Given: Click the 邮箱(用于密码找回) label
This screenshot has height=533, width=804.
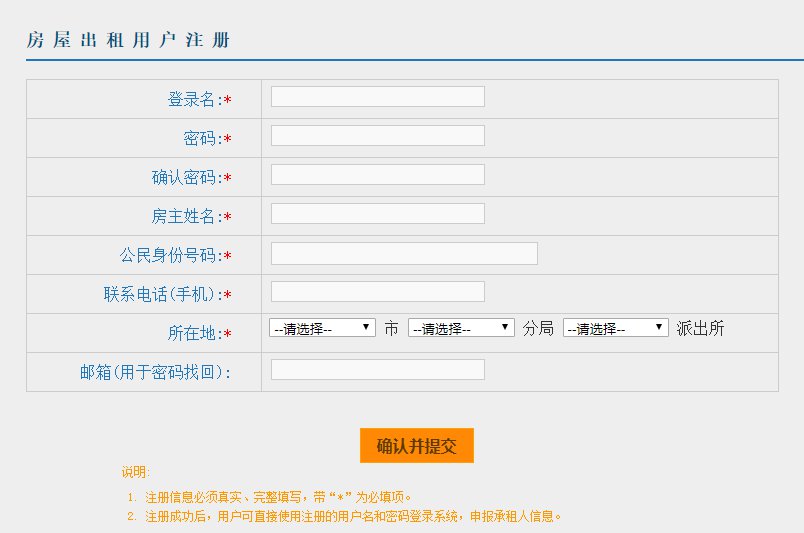Looking at the screenshot, I should (155, 372).
